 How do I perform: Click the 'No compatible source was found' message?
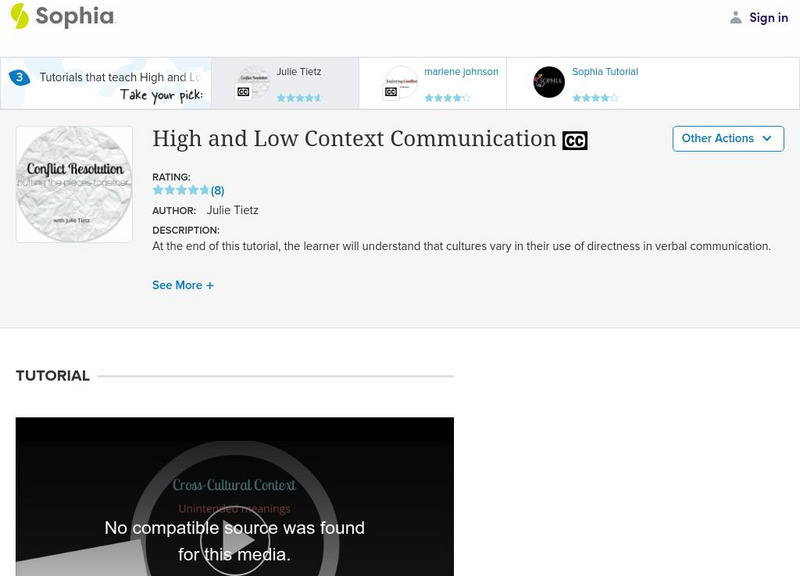click(235, 541)
